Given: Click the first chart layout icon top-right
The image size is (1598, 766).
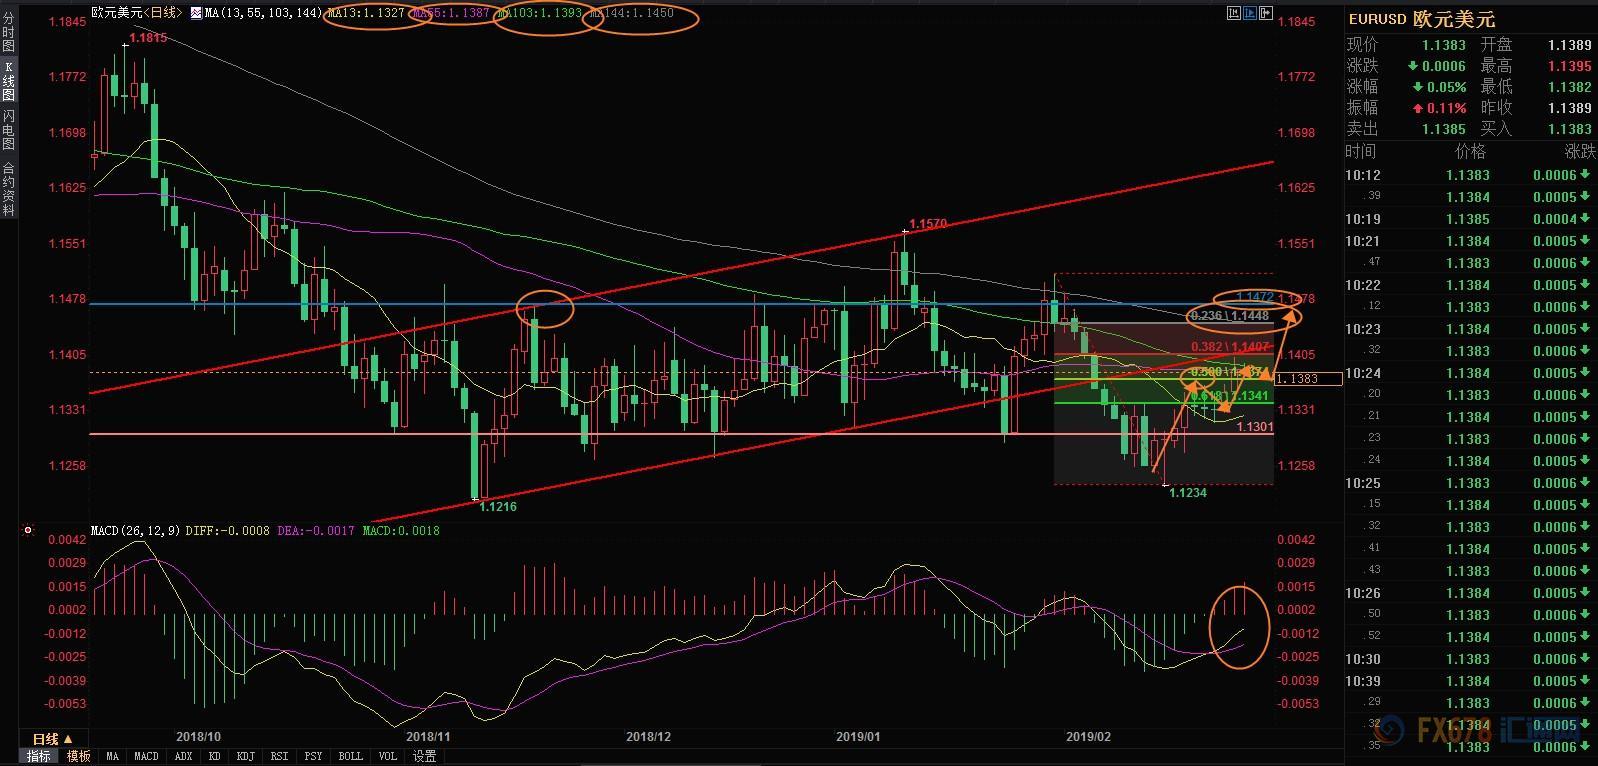Looking at the screenshot, I should pos(1233,13).
